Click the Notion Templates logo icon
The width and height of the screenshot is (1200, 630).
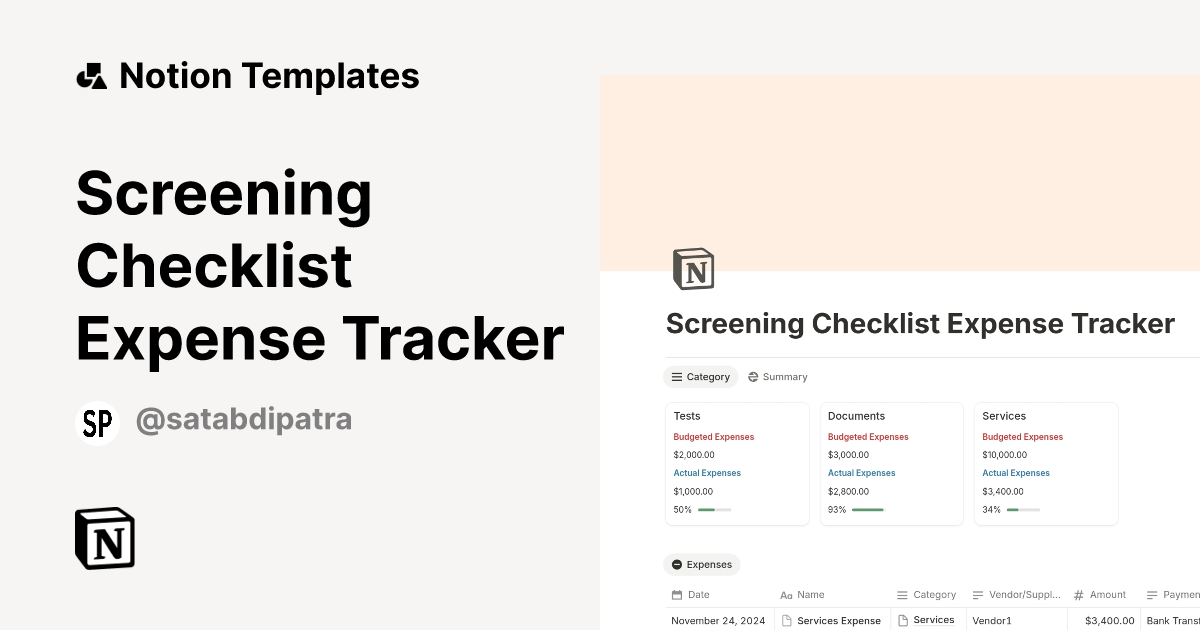(91, 75)
